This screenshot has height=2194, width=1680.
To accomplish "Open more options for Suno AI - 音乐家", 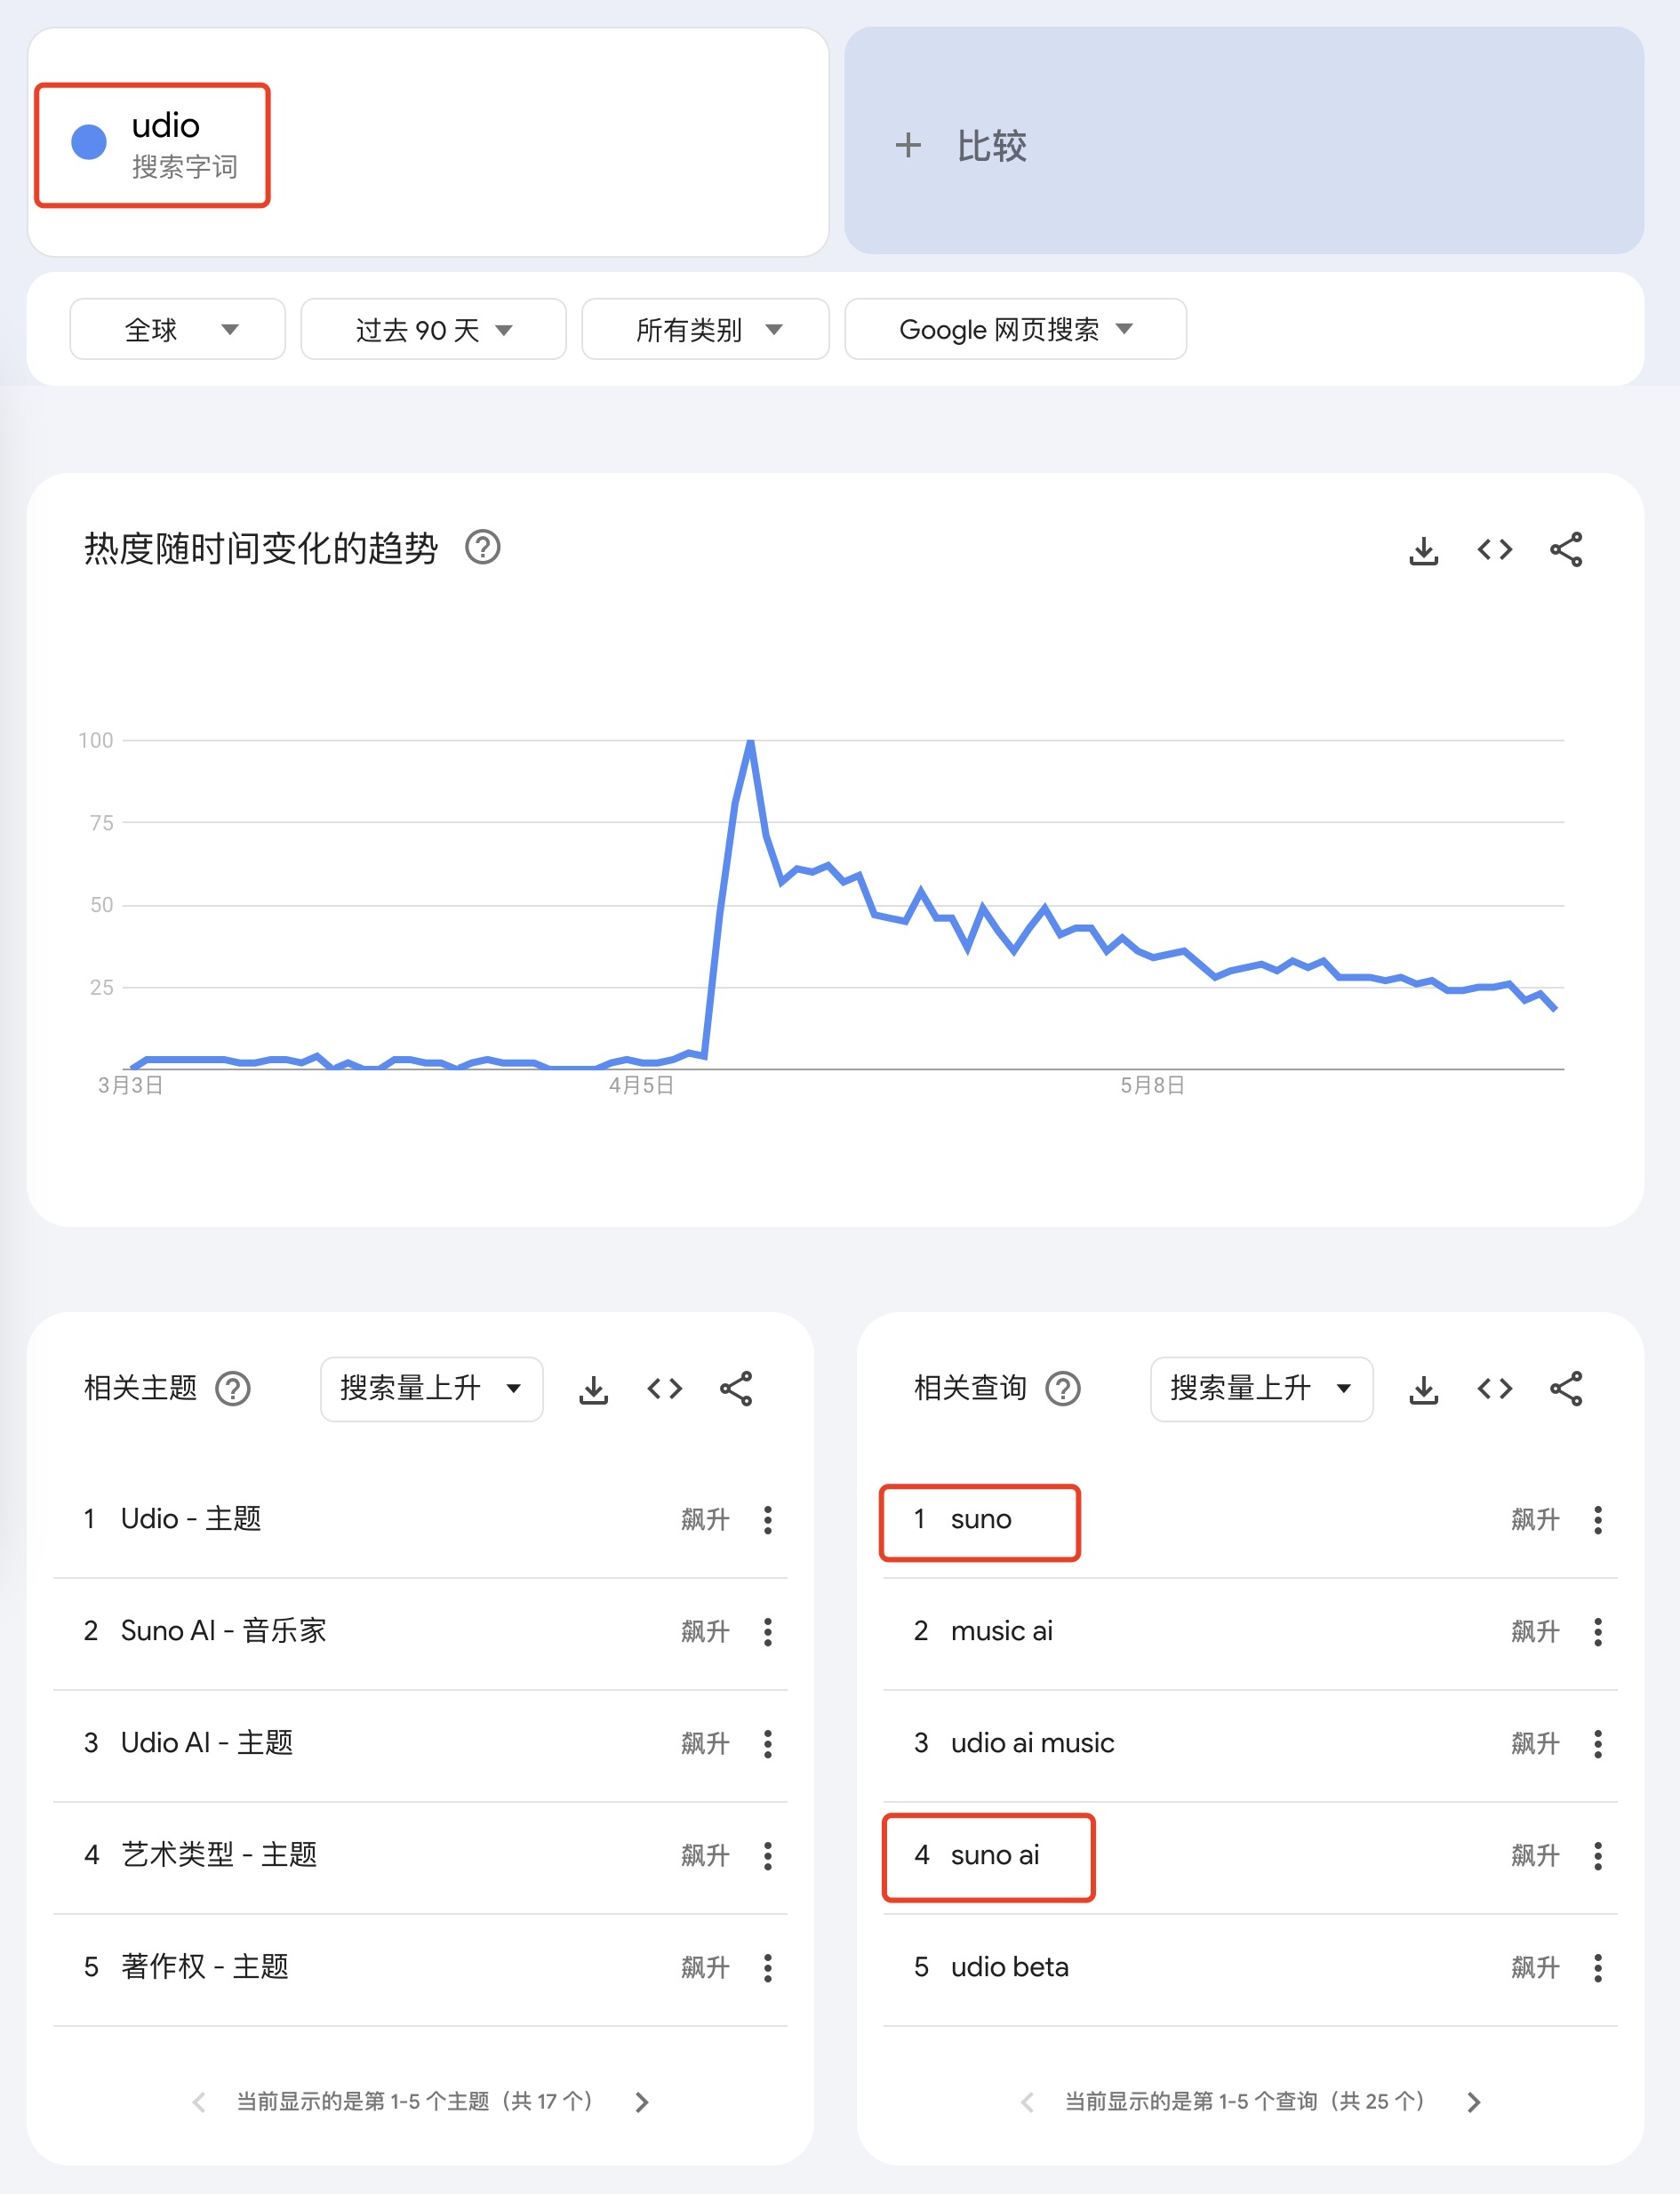I will [x=768, y=1632].
